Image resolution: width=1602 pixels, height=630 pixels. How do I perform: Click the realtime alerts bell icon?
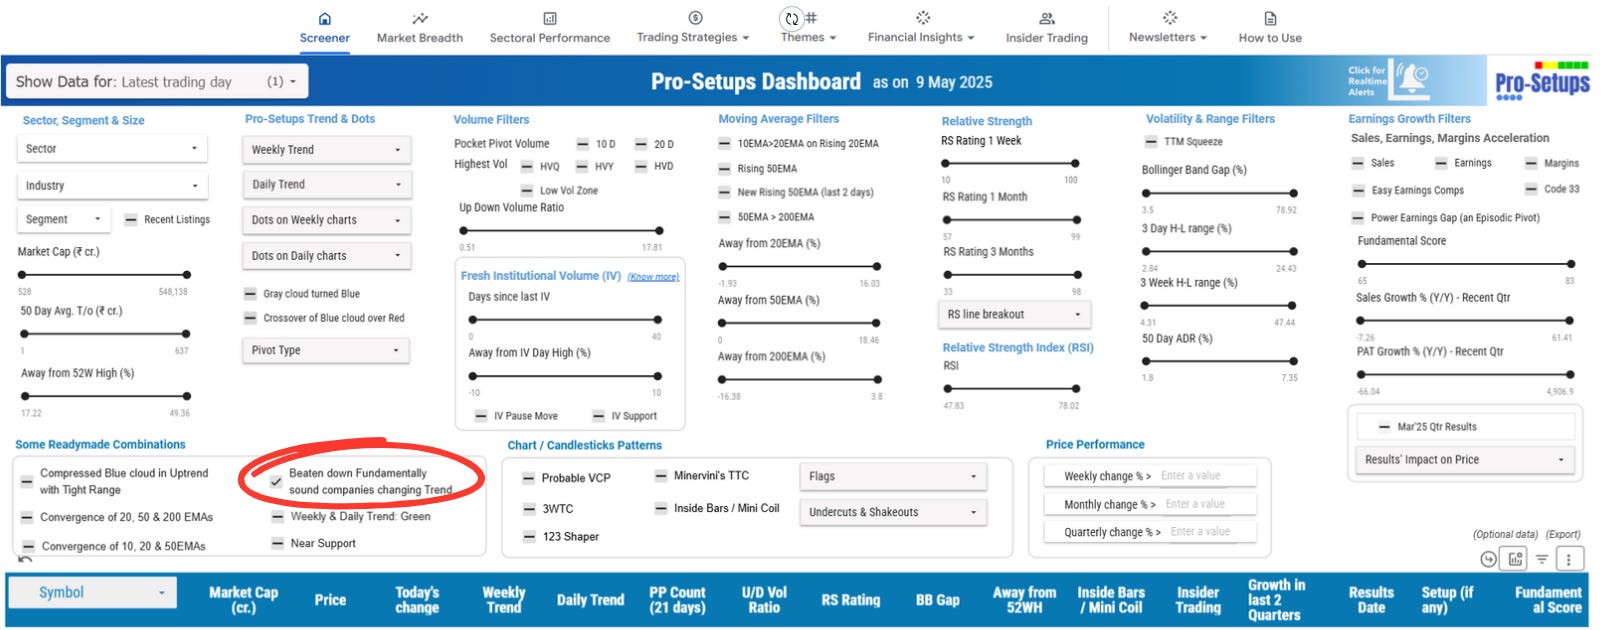[1412, 78]
